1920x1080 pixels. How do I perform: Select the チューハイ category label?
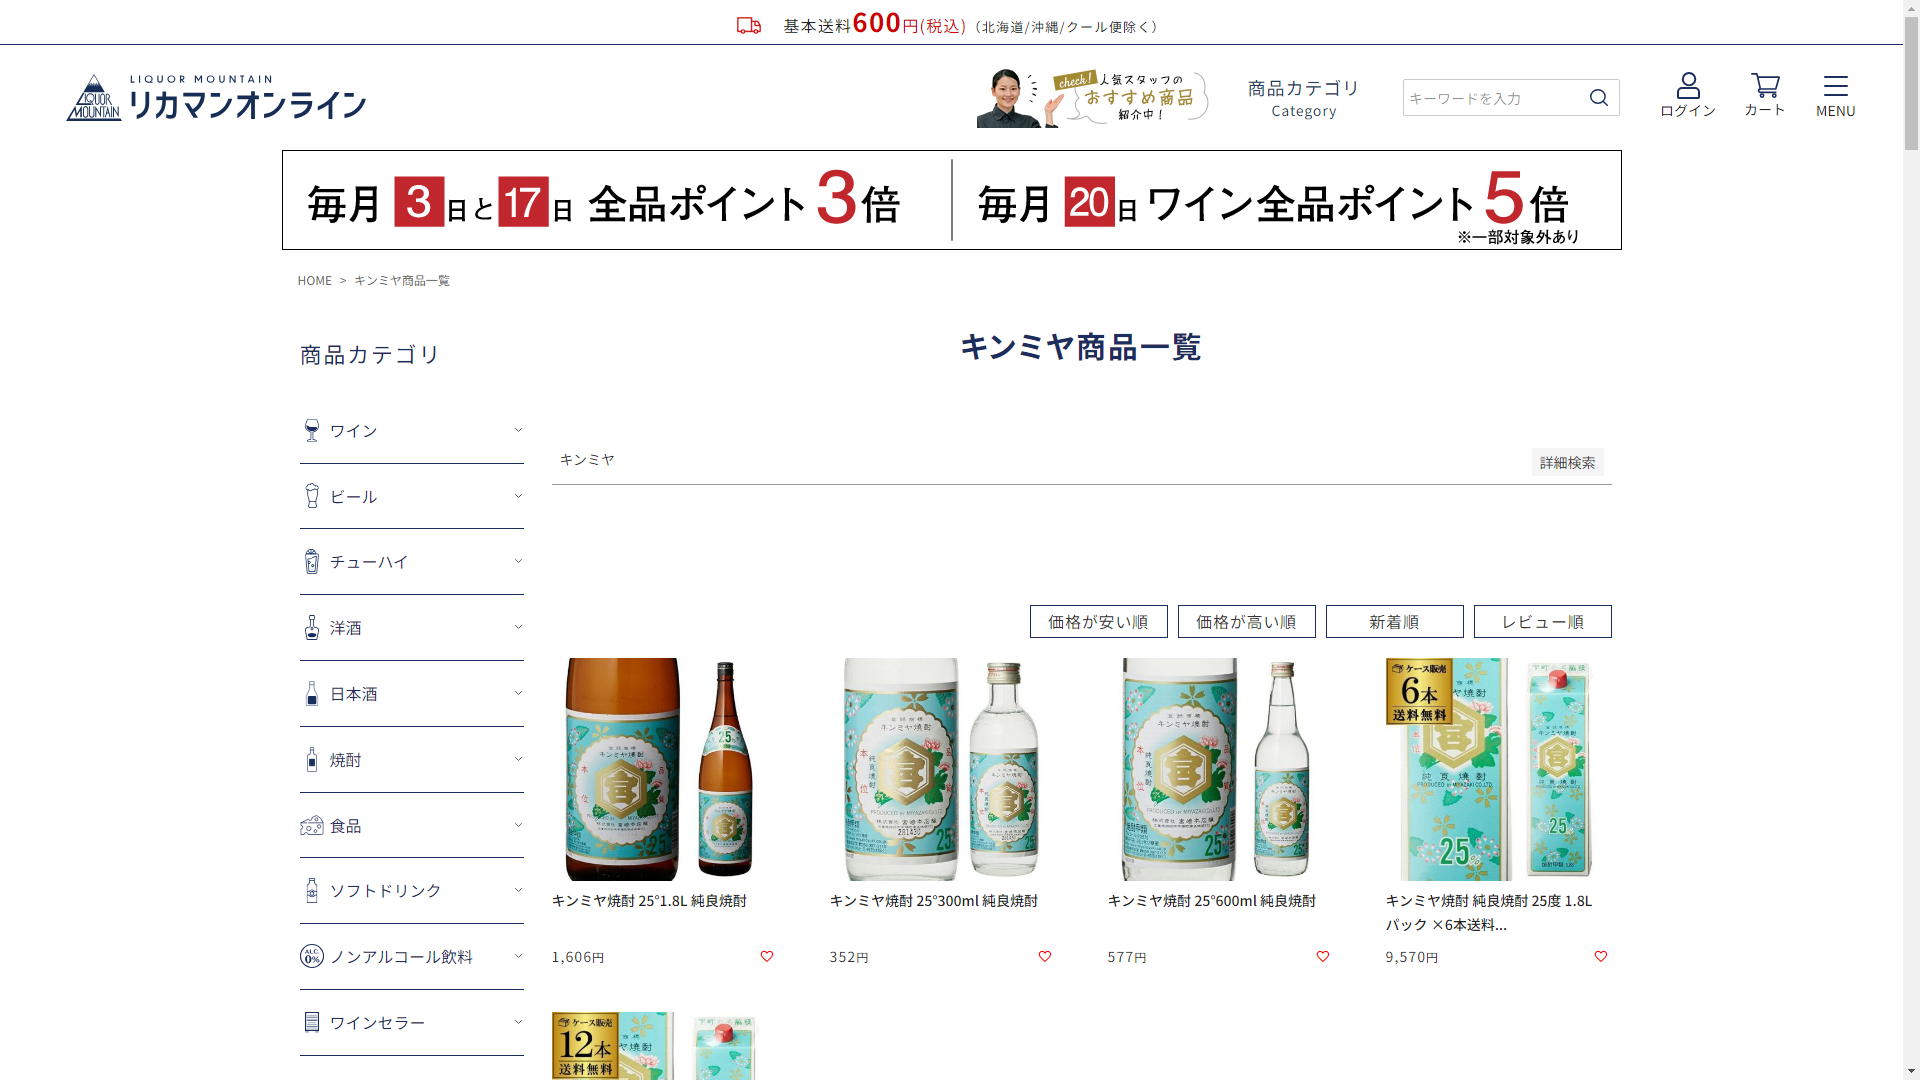point(369,562)
